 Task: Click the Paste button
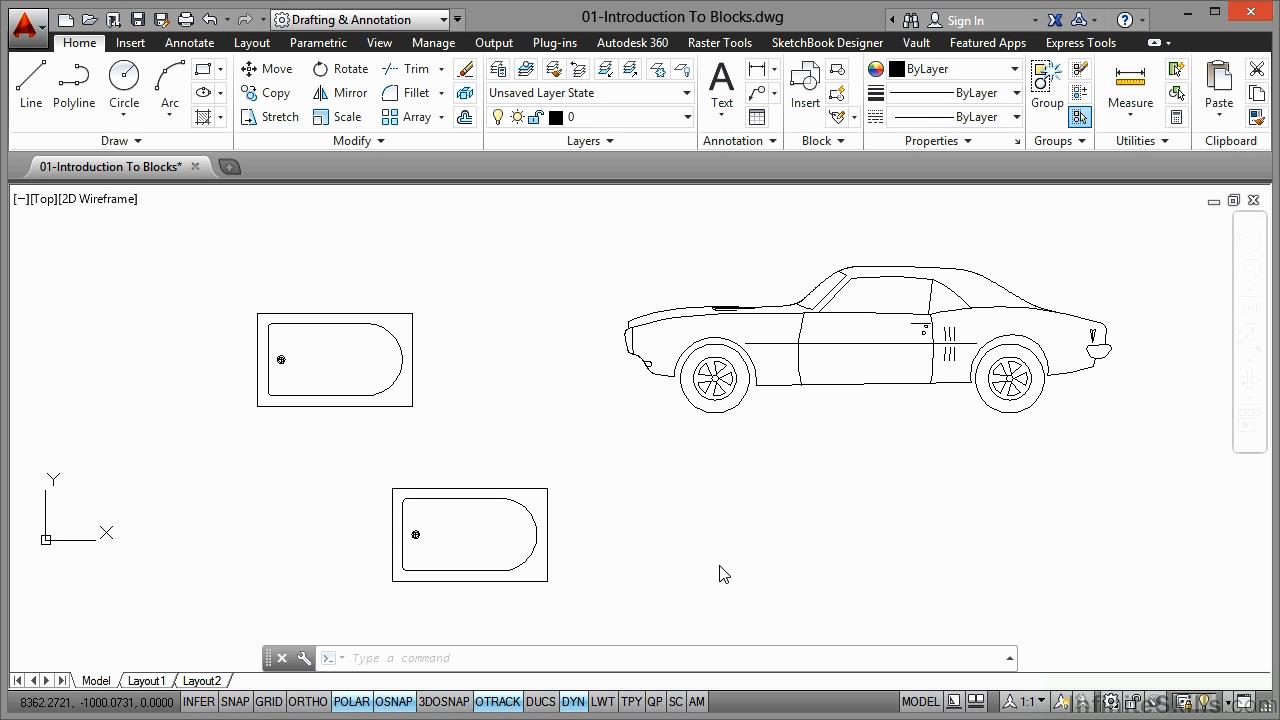click(1218, 85)
